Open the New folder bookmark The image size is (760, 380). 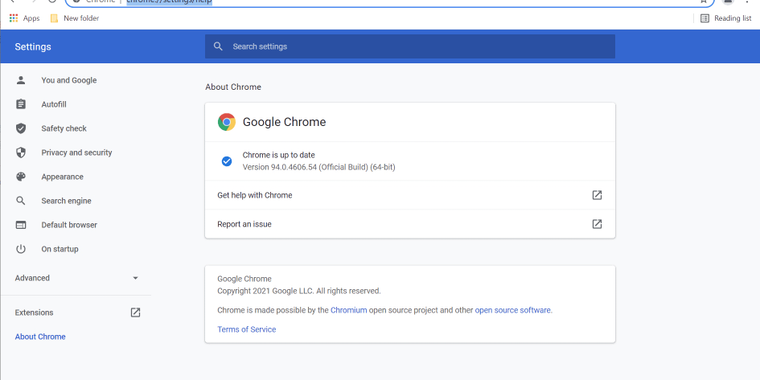75,18
